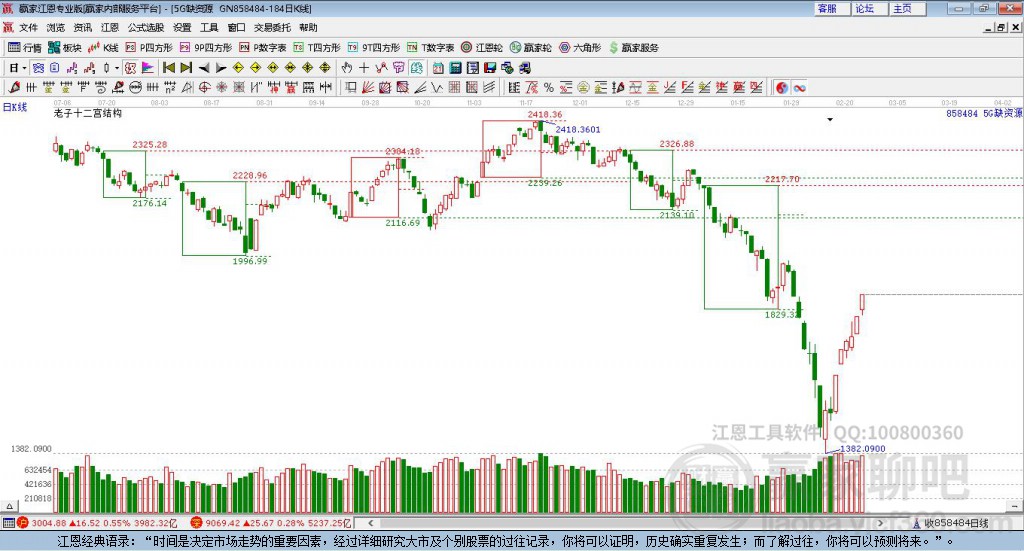Select the percent % tool

(x=549, y=87)
